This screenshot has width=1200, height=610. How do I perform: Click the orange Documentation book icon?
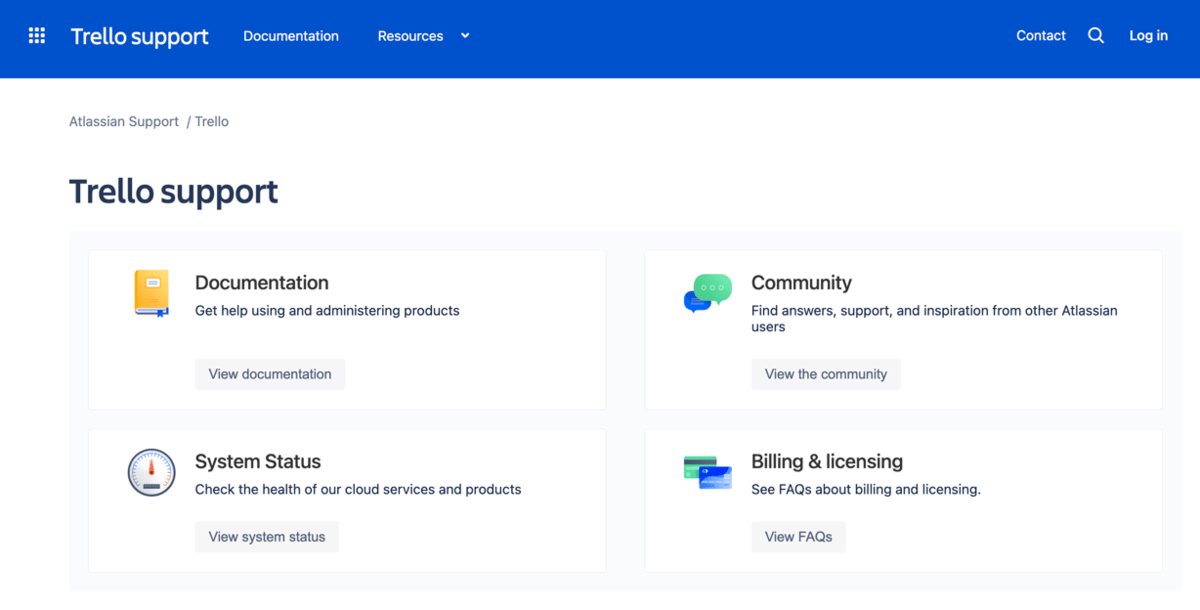pyautogui.click(x=152, y=293)
